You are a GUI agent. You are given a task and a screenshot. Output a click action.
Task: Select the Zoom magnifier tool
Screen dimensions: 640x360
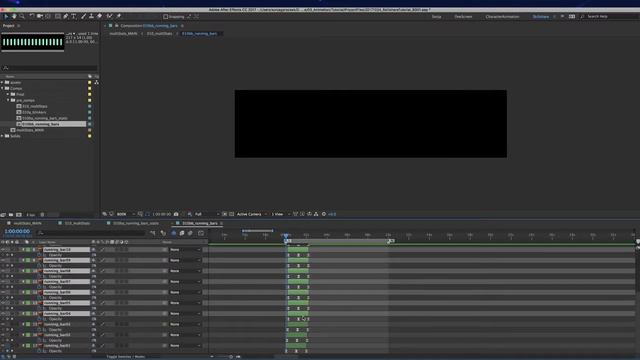tap(22, 16)
